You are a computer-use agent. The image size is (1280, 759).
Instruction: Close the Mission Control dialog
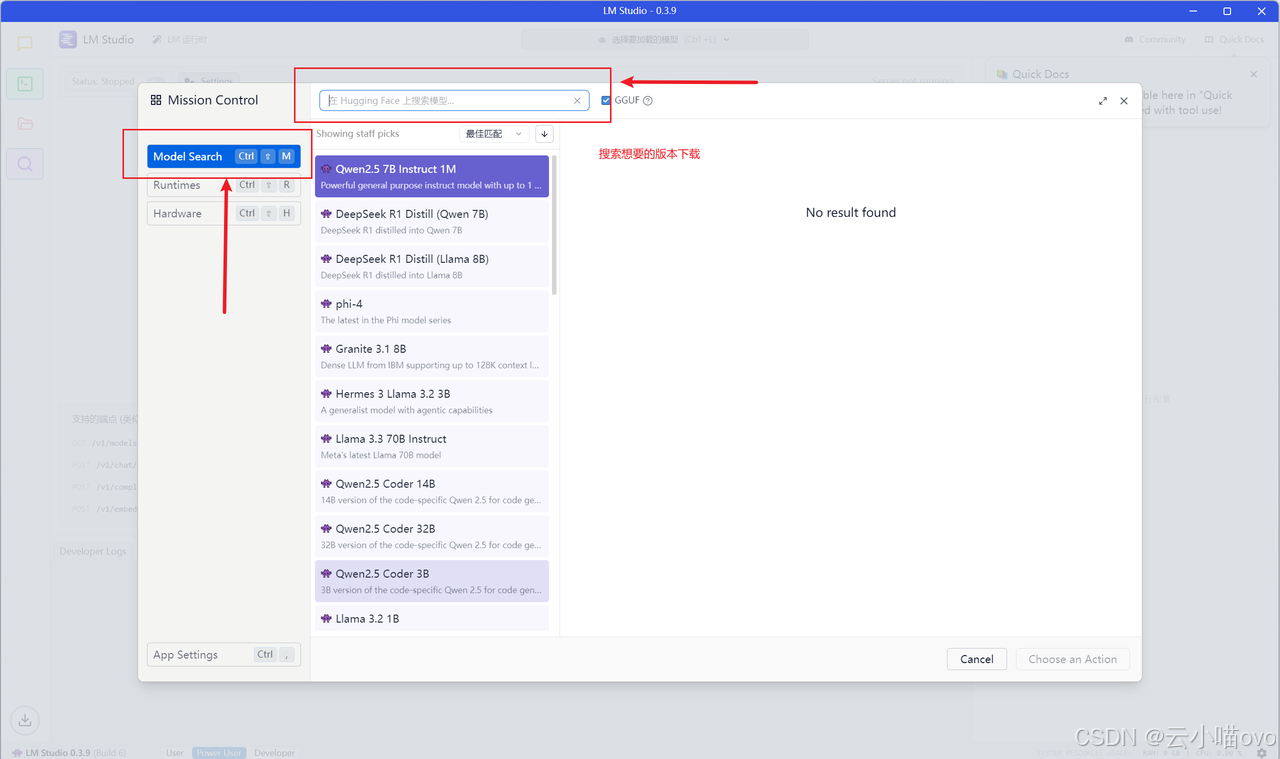click(1124, 101)
